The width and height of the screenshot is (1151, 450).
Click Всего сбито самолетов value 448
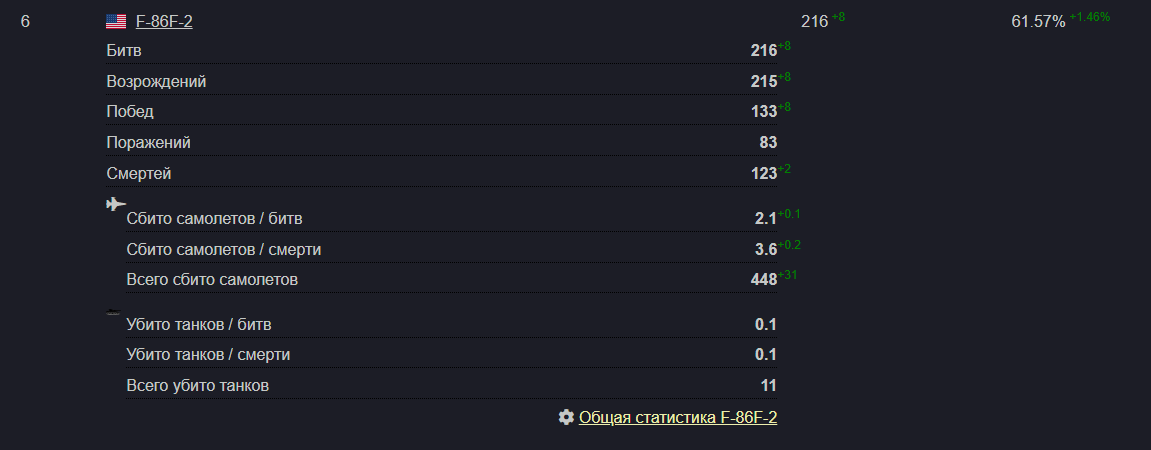(763, 280)
